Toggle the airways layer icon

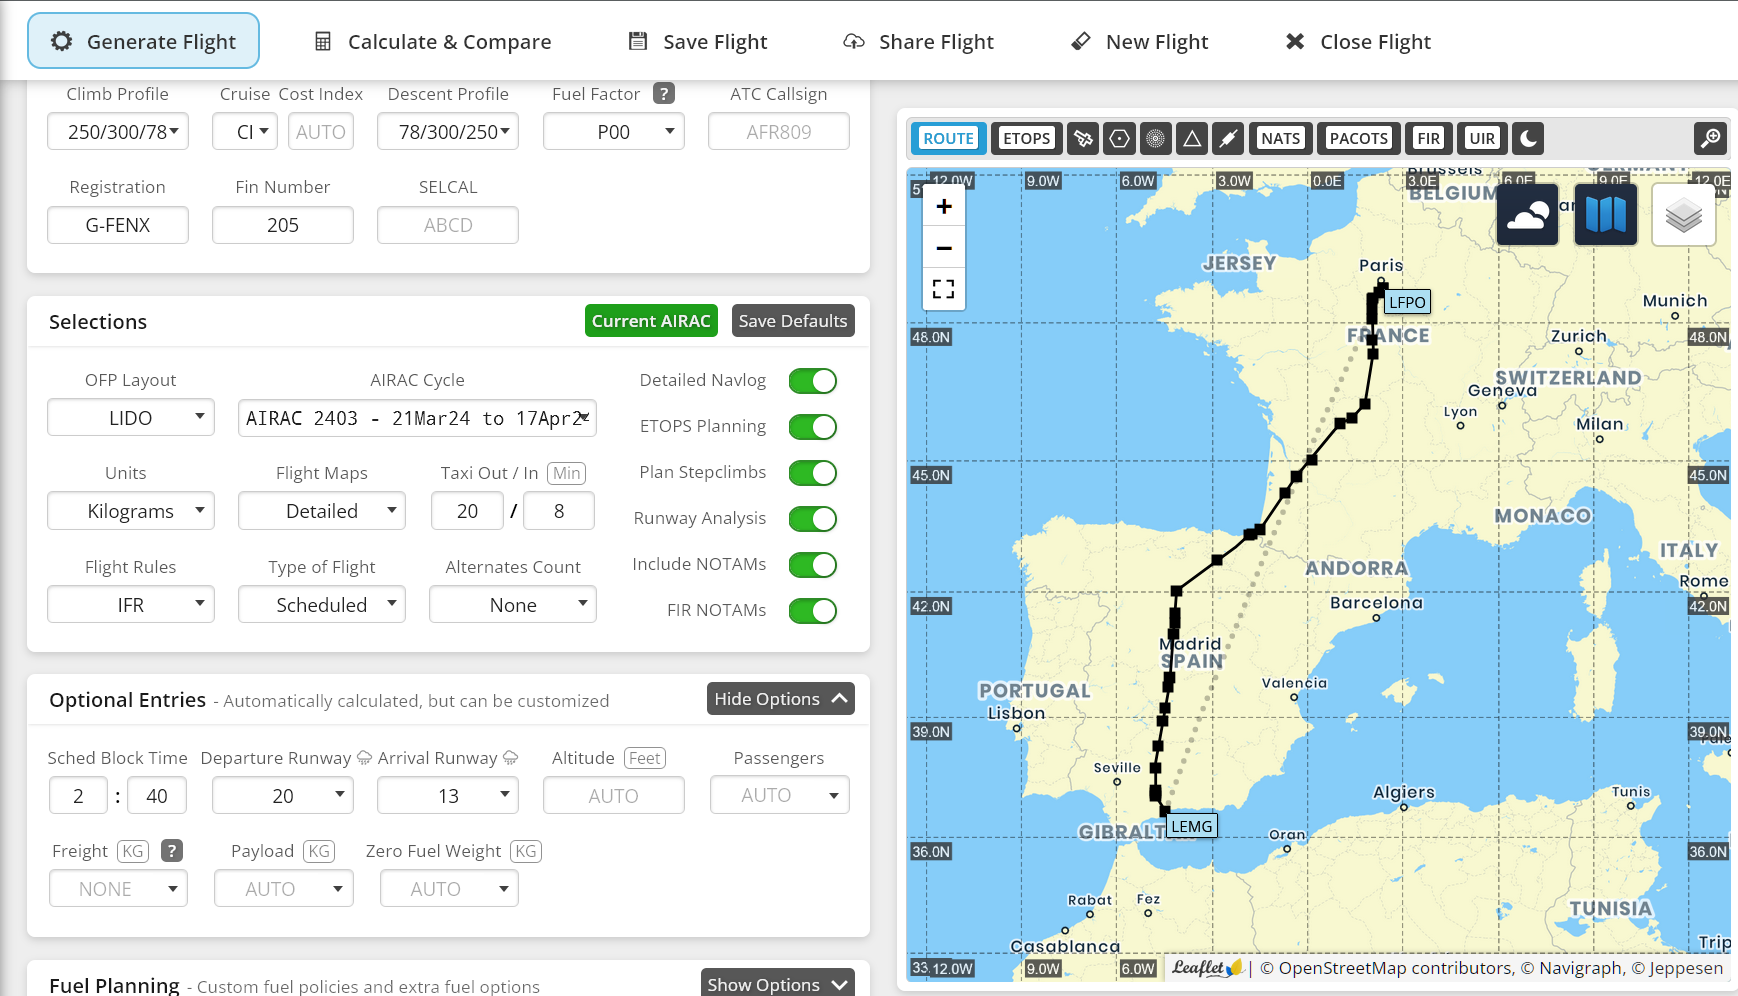click(1228, 138)
